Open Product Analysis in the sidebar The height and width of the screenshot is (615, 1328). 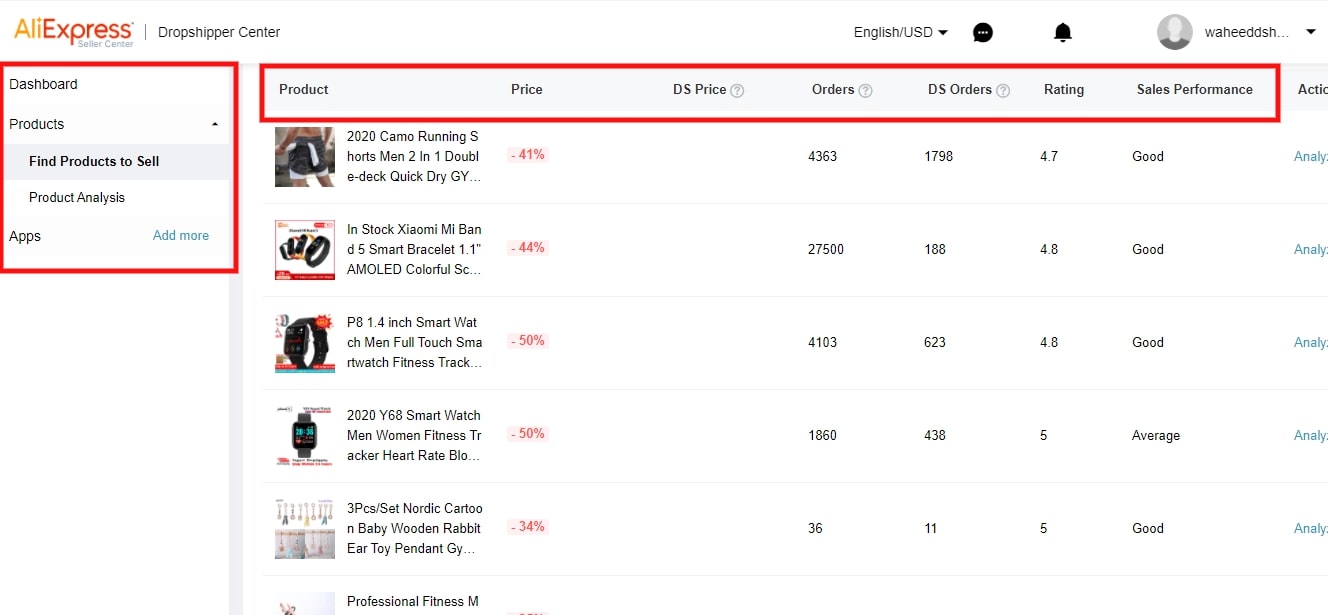click(x=77, y=197)
